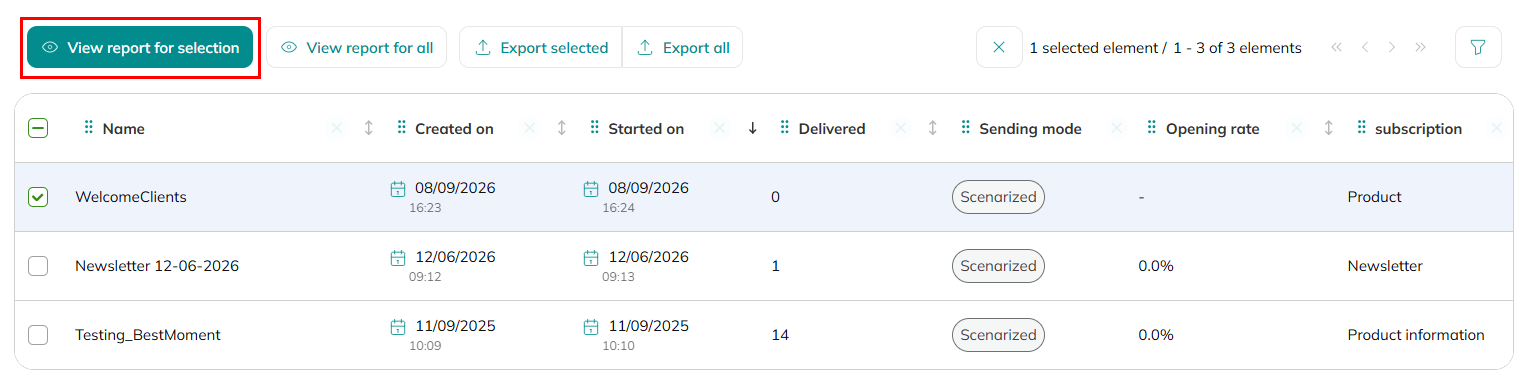The image size is (1538, 392).
Task: Sort by Name using its sort arrows
Action: [x=368, y=128]
